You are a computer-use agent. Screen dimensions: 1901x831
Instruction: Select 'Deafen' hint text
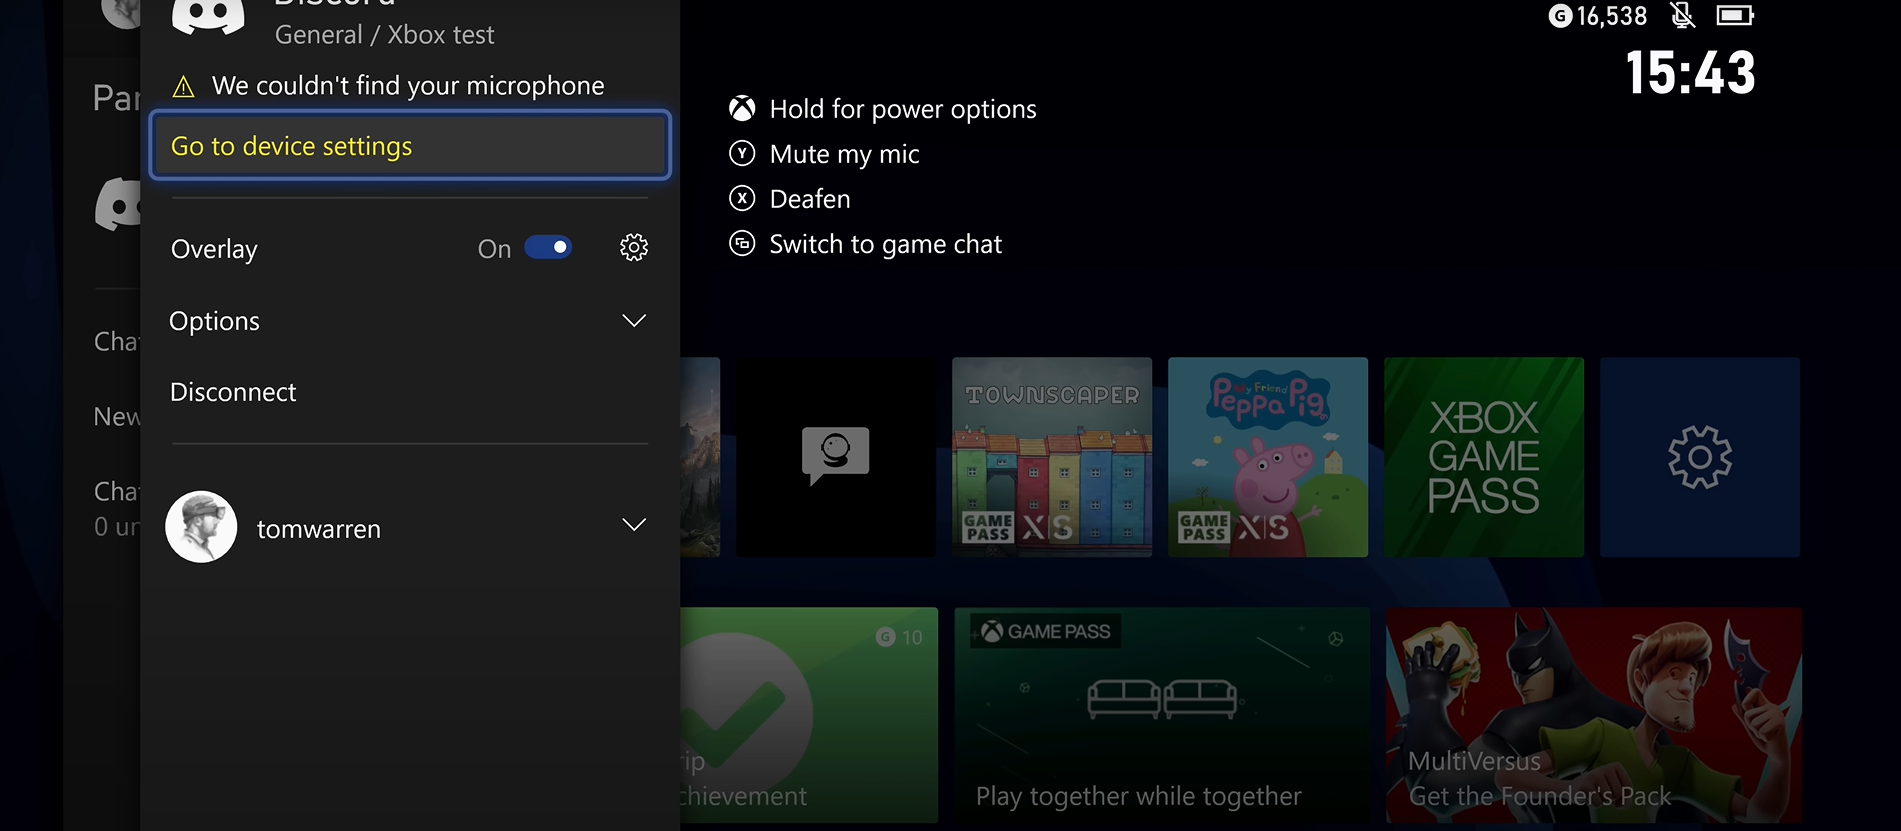pyautogui.click(x=810, y=199)
